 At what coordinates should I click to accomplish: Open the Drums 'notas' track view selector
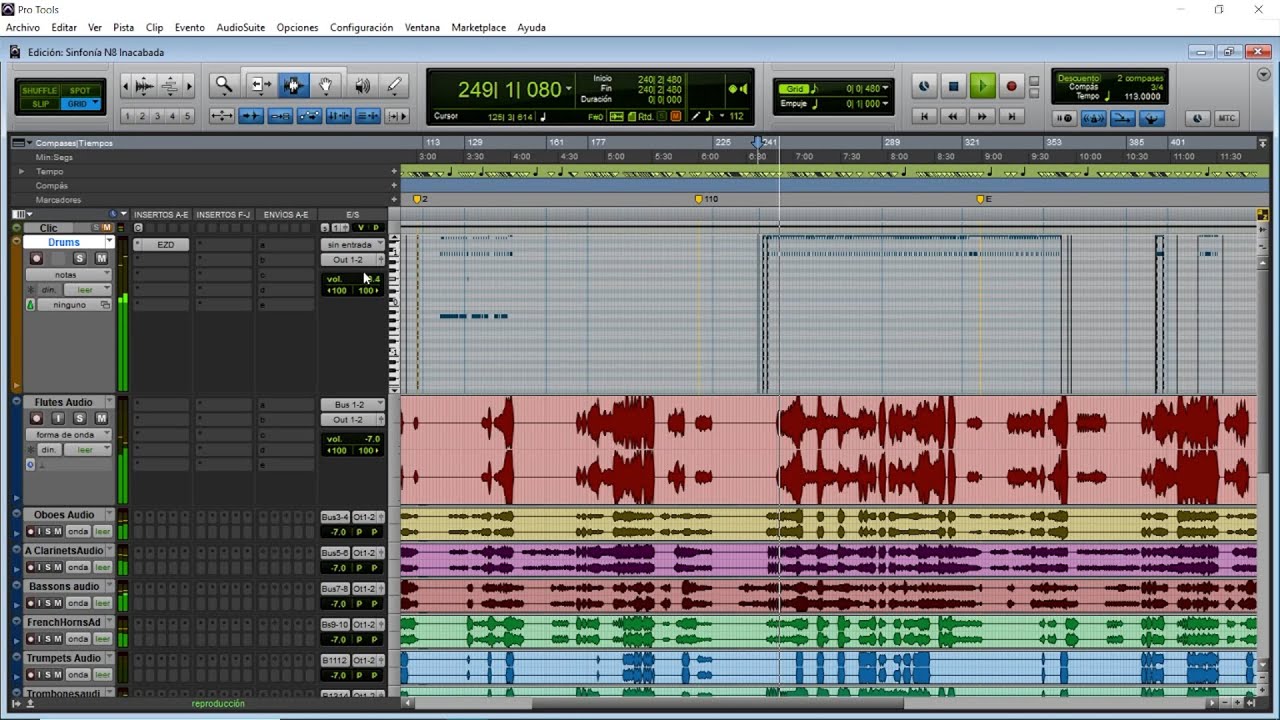pos(68,274)
